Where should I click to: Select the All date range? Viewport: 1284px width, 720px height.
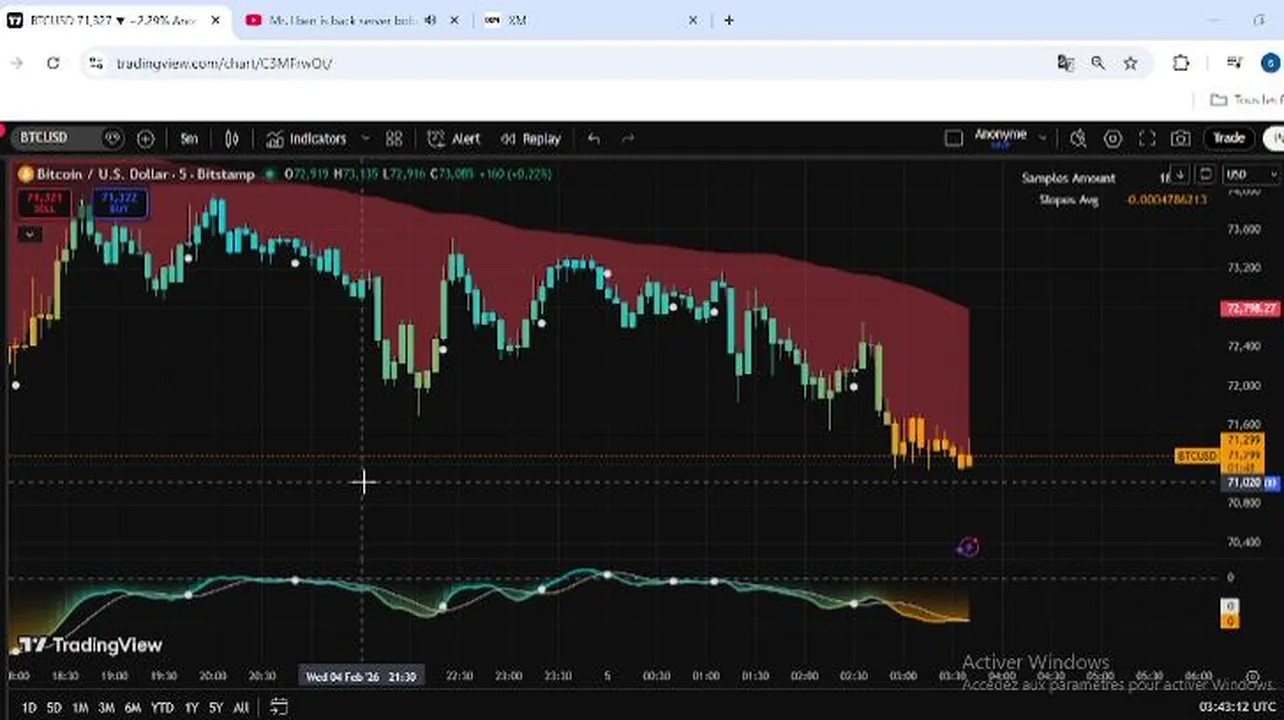[x=241, y=707]
